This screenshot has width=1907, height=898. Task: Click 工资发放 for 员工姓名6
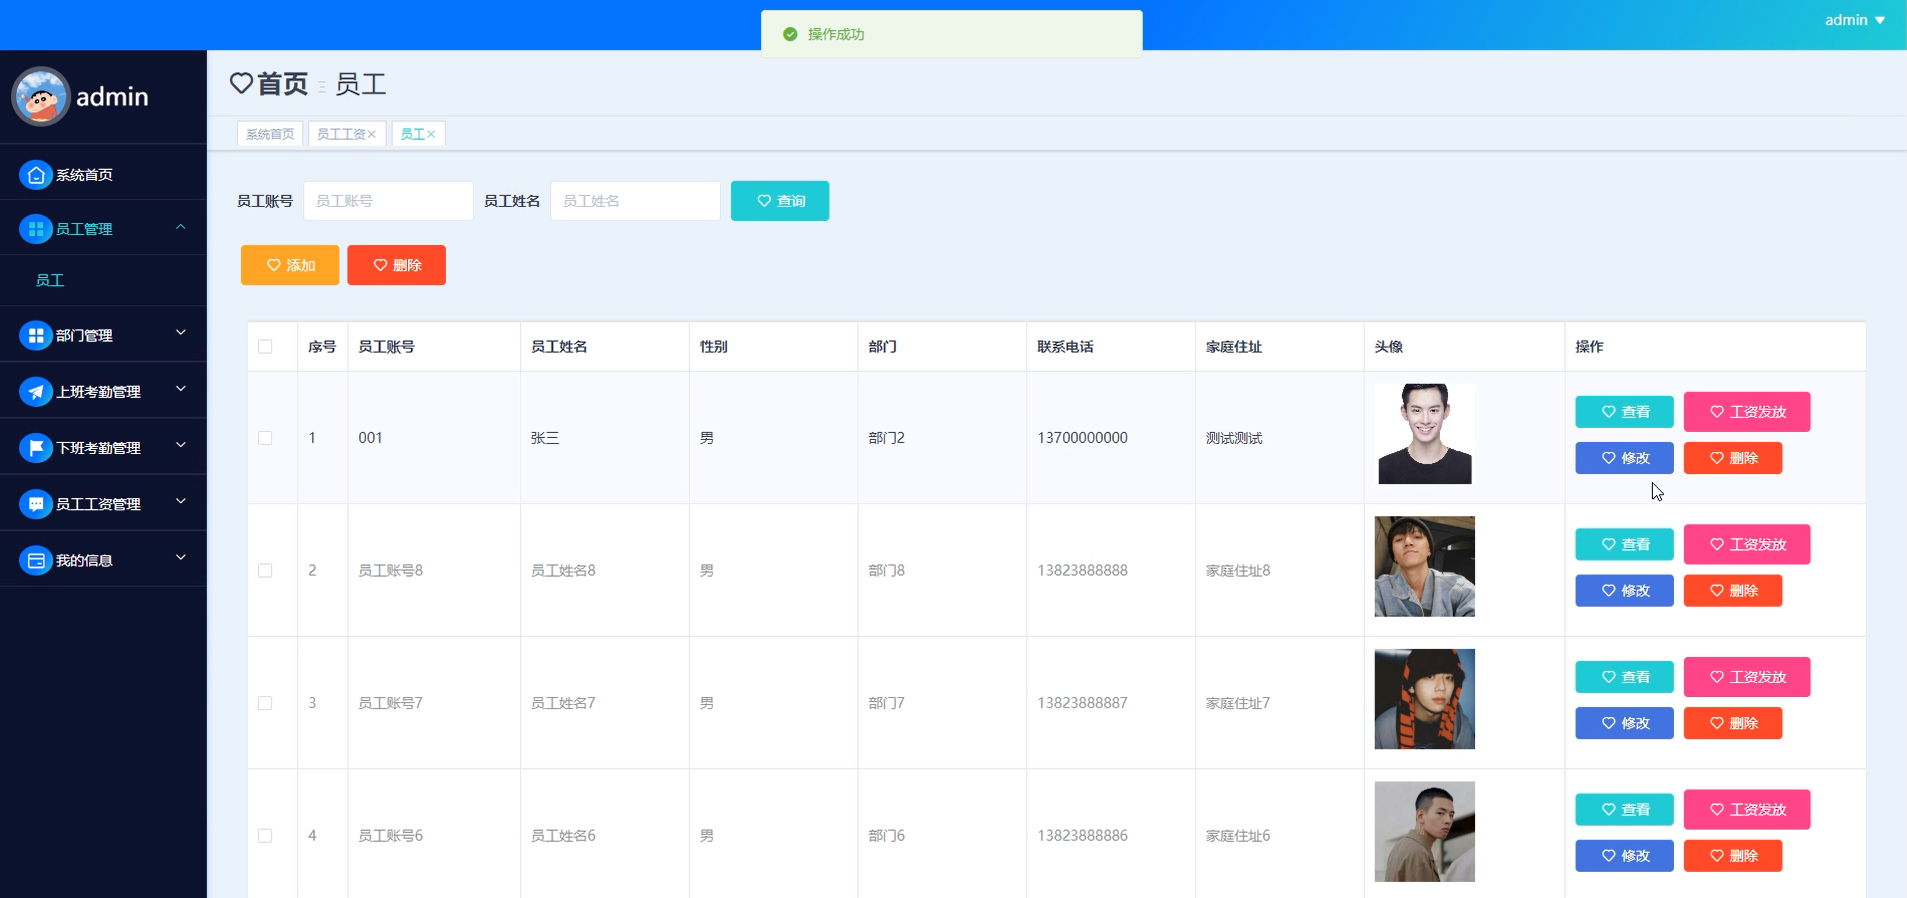point(1747,810)
